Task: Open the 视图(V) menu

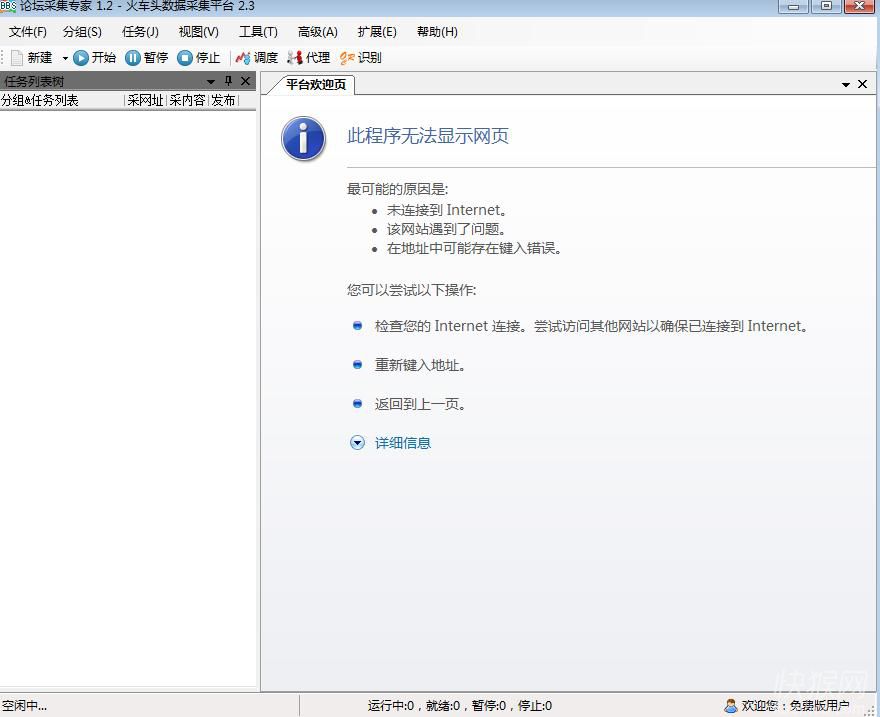Action: click(199, 32)
